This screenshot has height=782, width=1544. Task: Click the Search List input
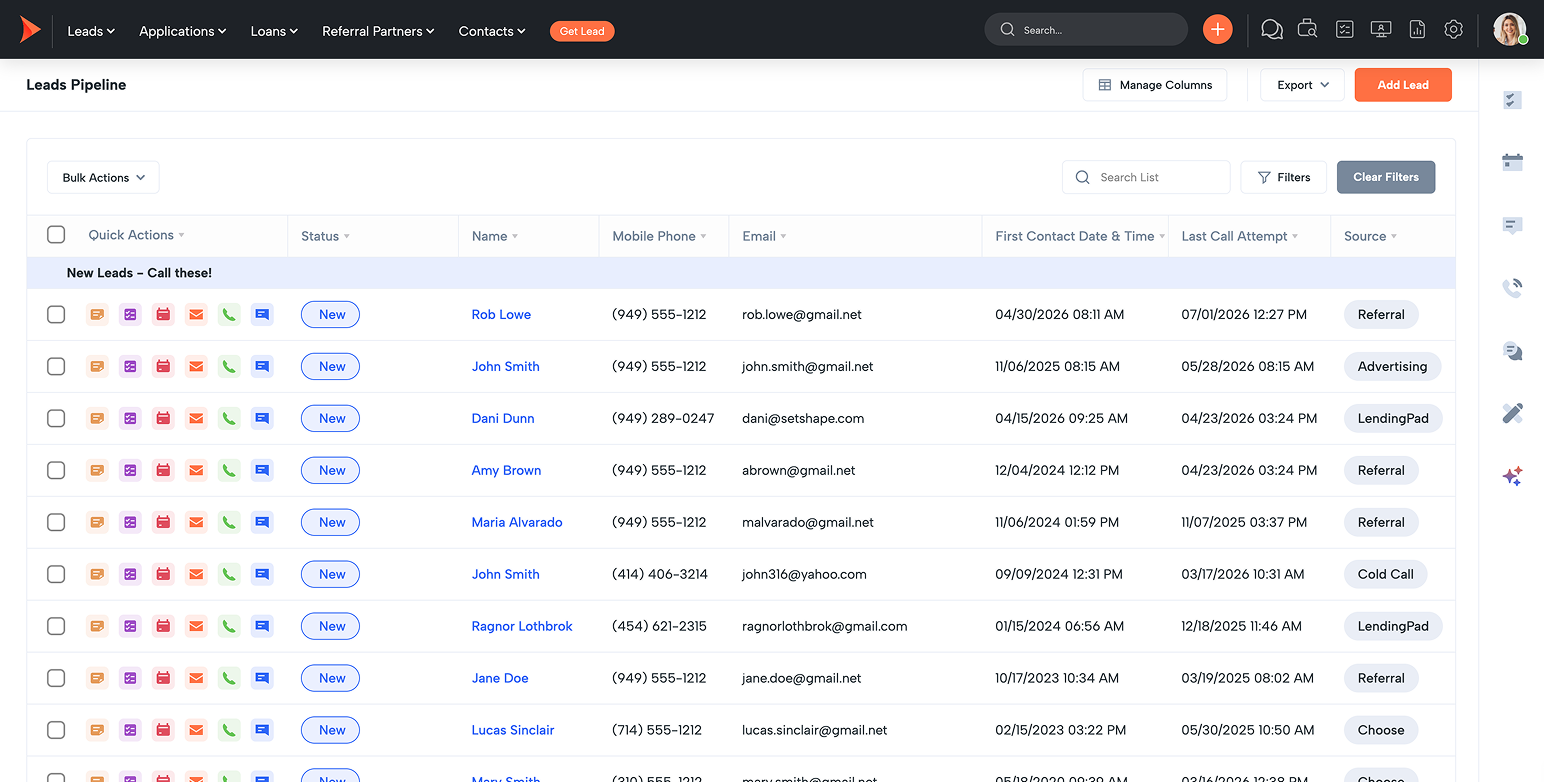coord(1146,177)
